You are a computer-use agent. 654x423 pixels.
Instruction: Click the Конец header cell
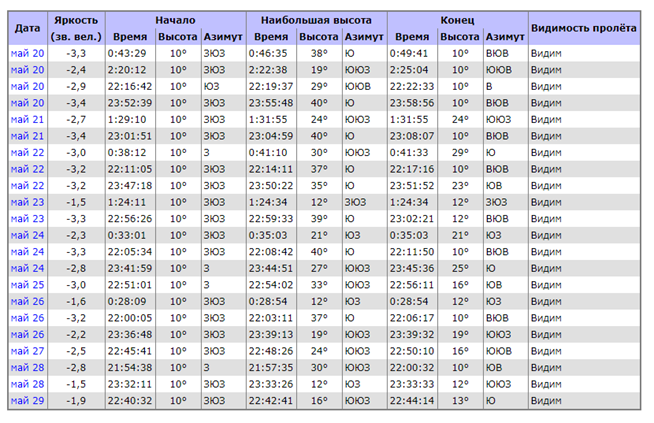tap(457, 20)
